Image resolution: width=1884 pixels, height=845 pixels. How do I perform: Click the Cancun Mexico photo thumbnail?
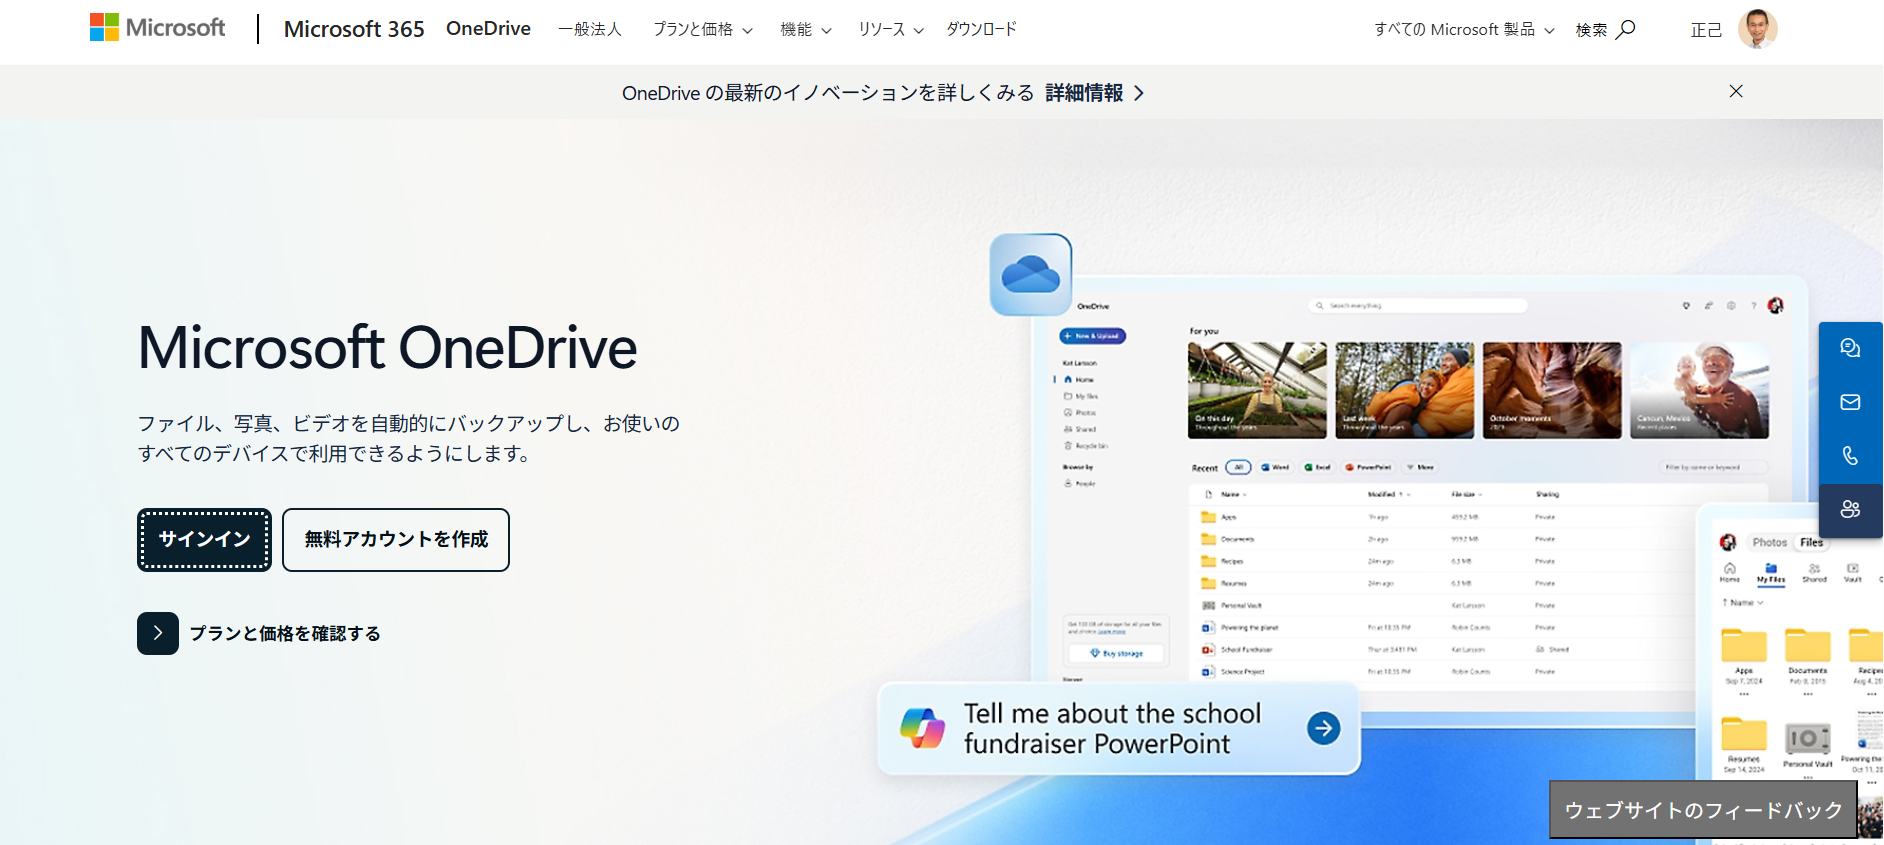coord(1699,390)
